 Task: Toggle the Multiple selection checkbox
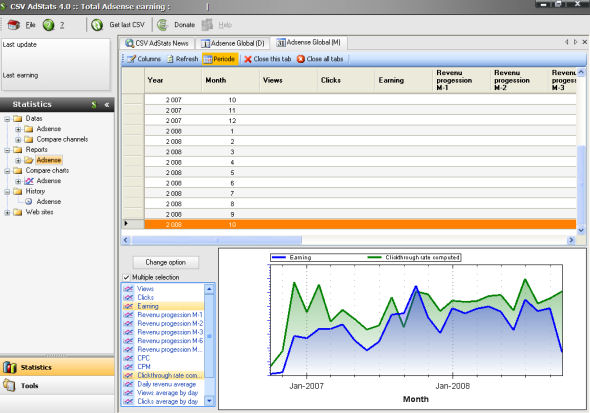pyautogui.click(x=126, y=277)
